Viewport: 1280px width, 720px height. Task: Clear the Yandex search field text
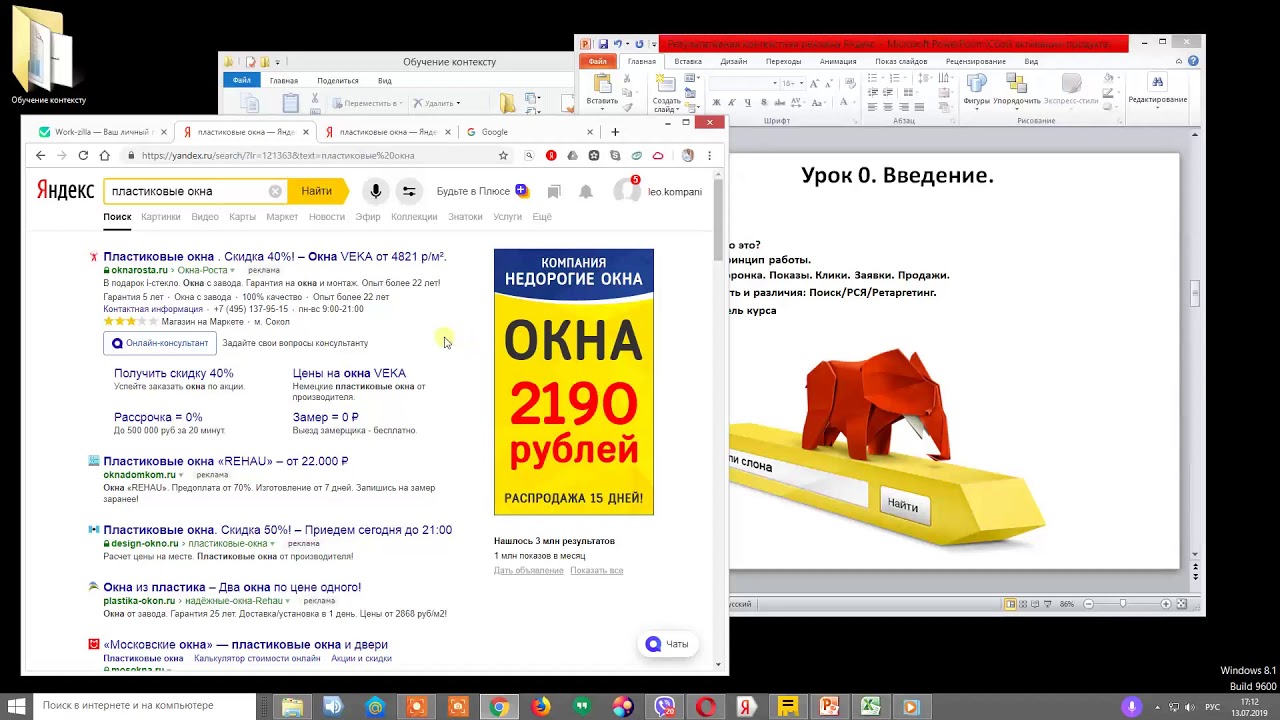(275, 191)
